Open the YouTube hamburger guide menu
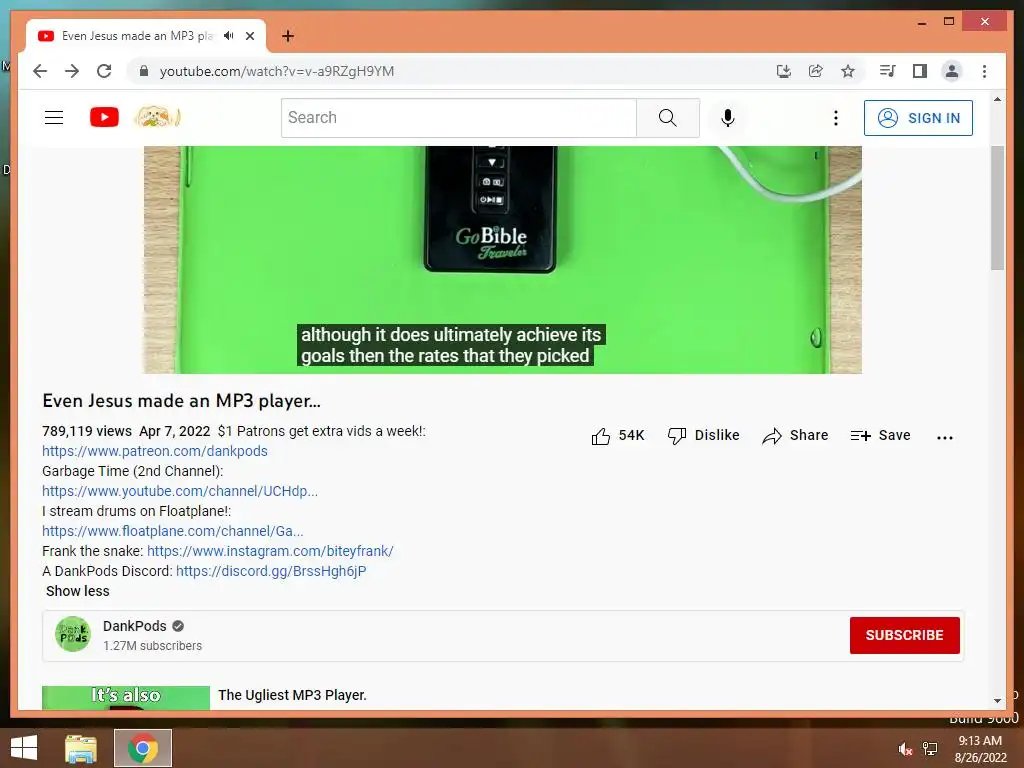1024x768 pixels. coord(54,118)
